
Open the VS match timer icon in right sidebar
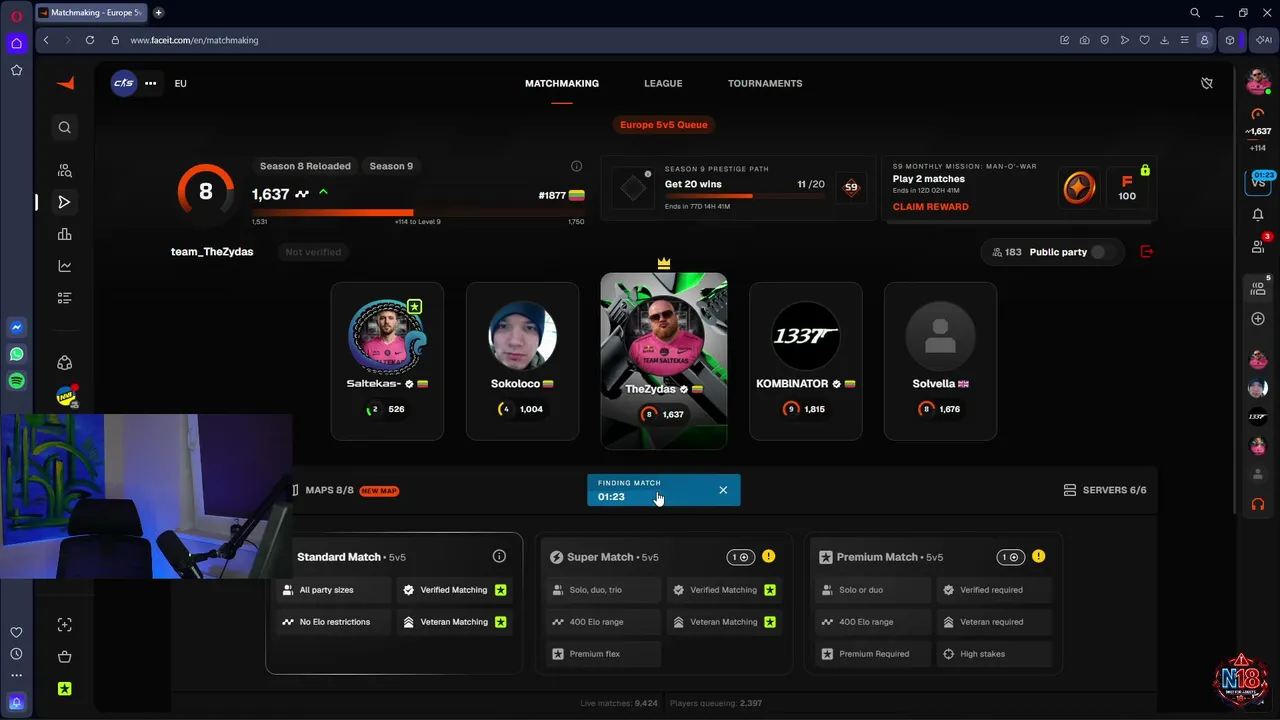click(x=1258, y=182)
